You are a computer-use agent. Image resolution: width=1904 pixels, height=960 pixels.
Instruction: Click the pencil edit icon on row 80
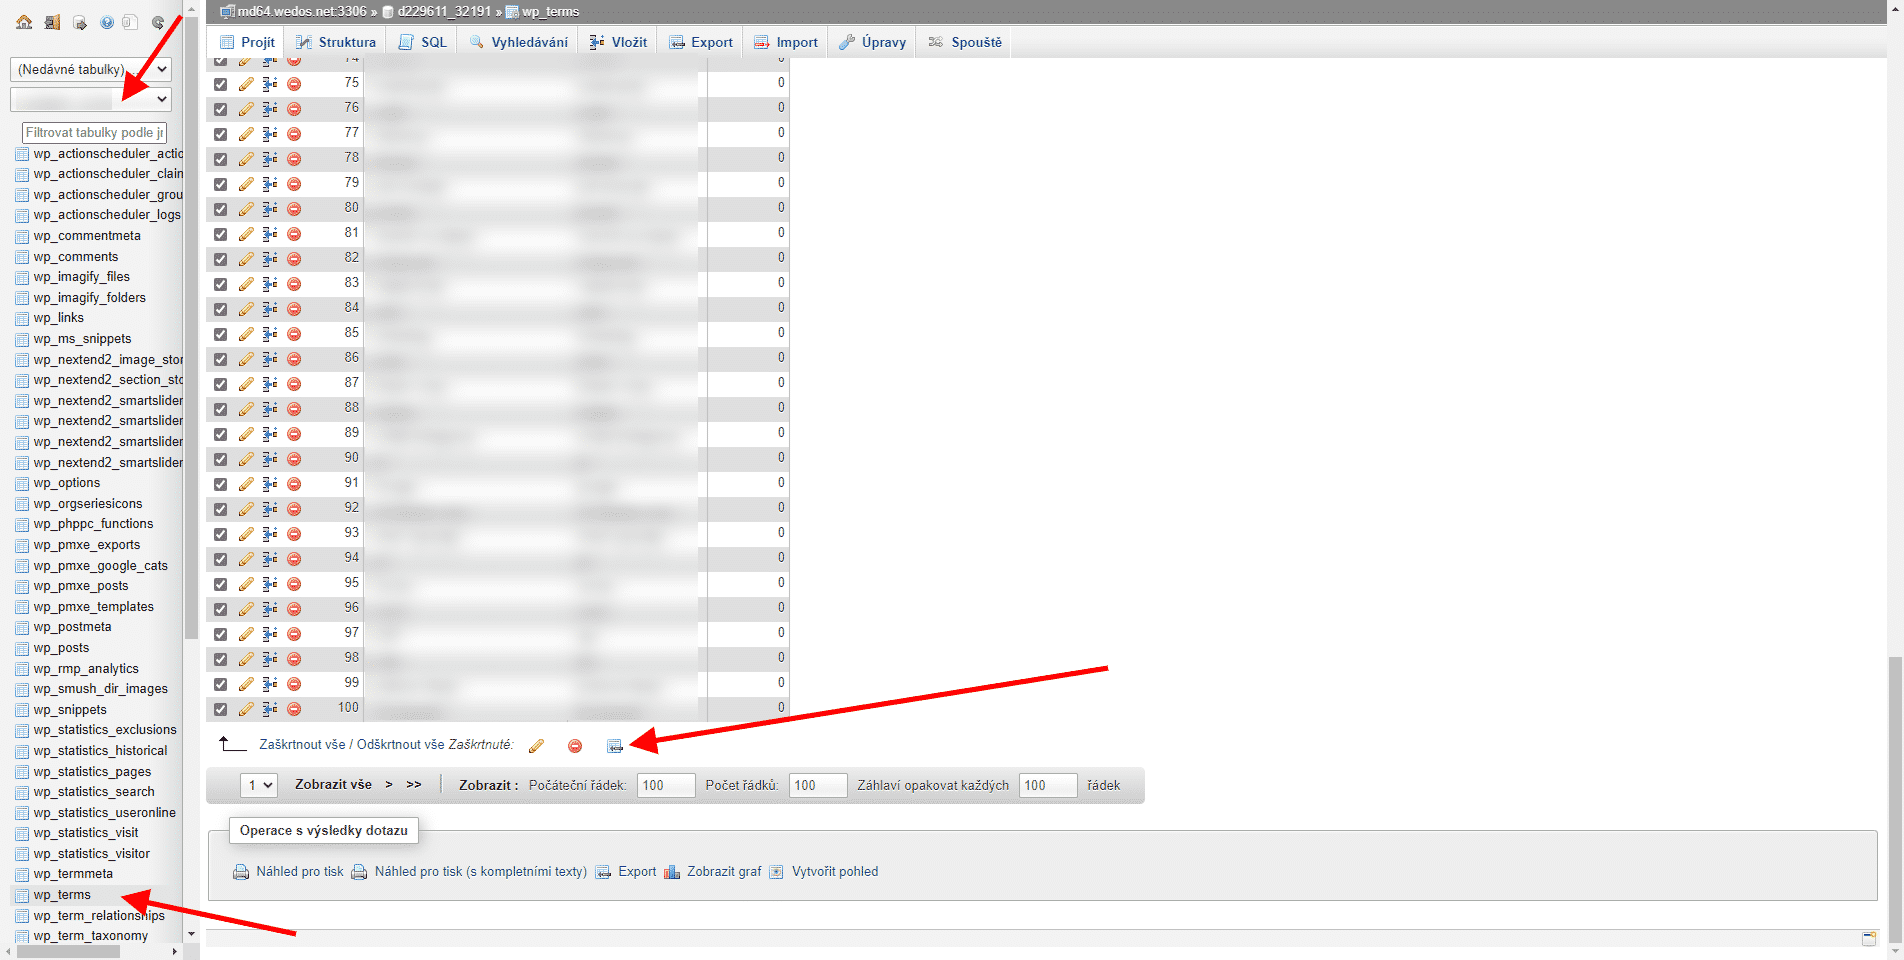[x=246, y=209]
